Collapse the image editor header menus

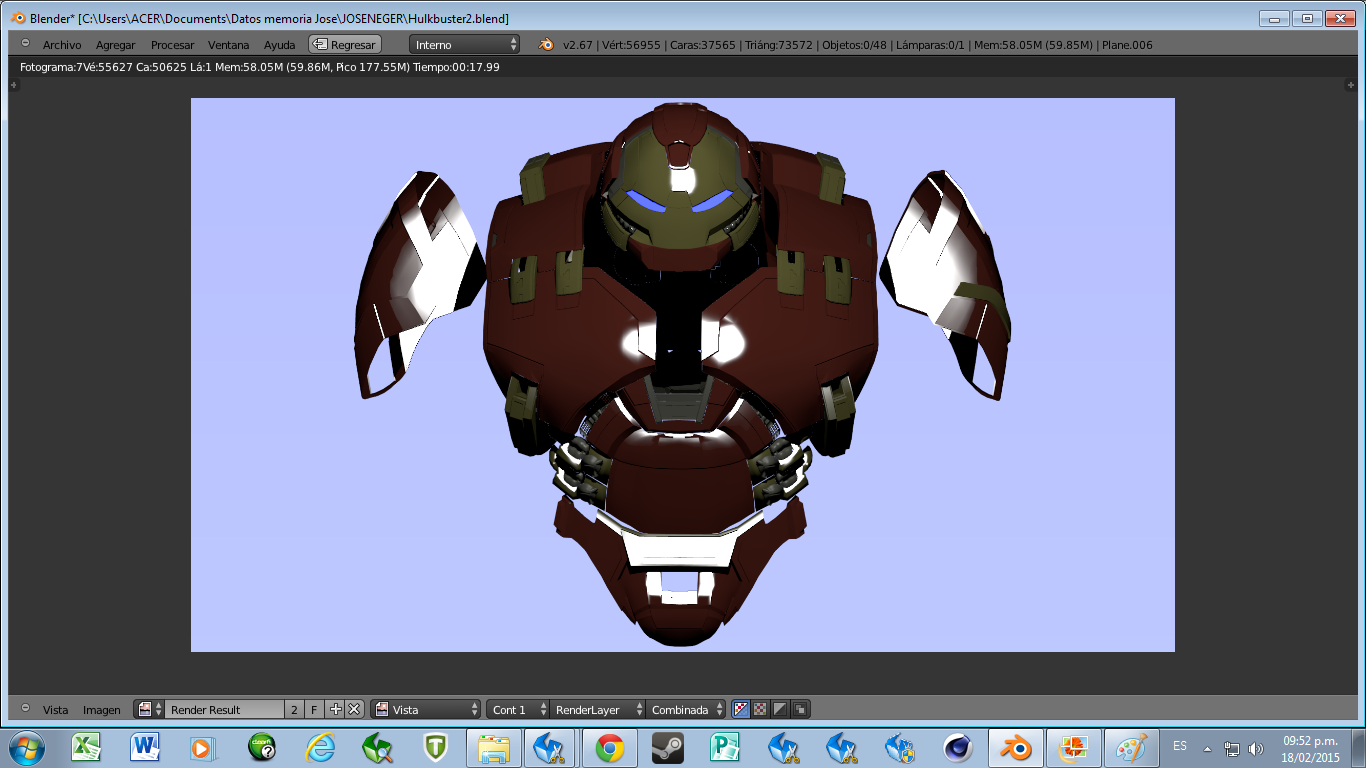[x=25, y=709]
